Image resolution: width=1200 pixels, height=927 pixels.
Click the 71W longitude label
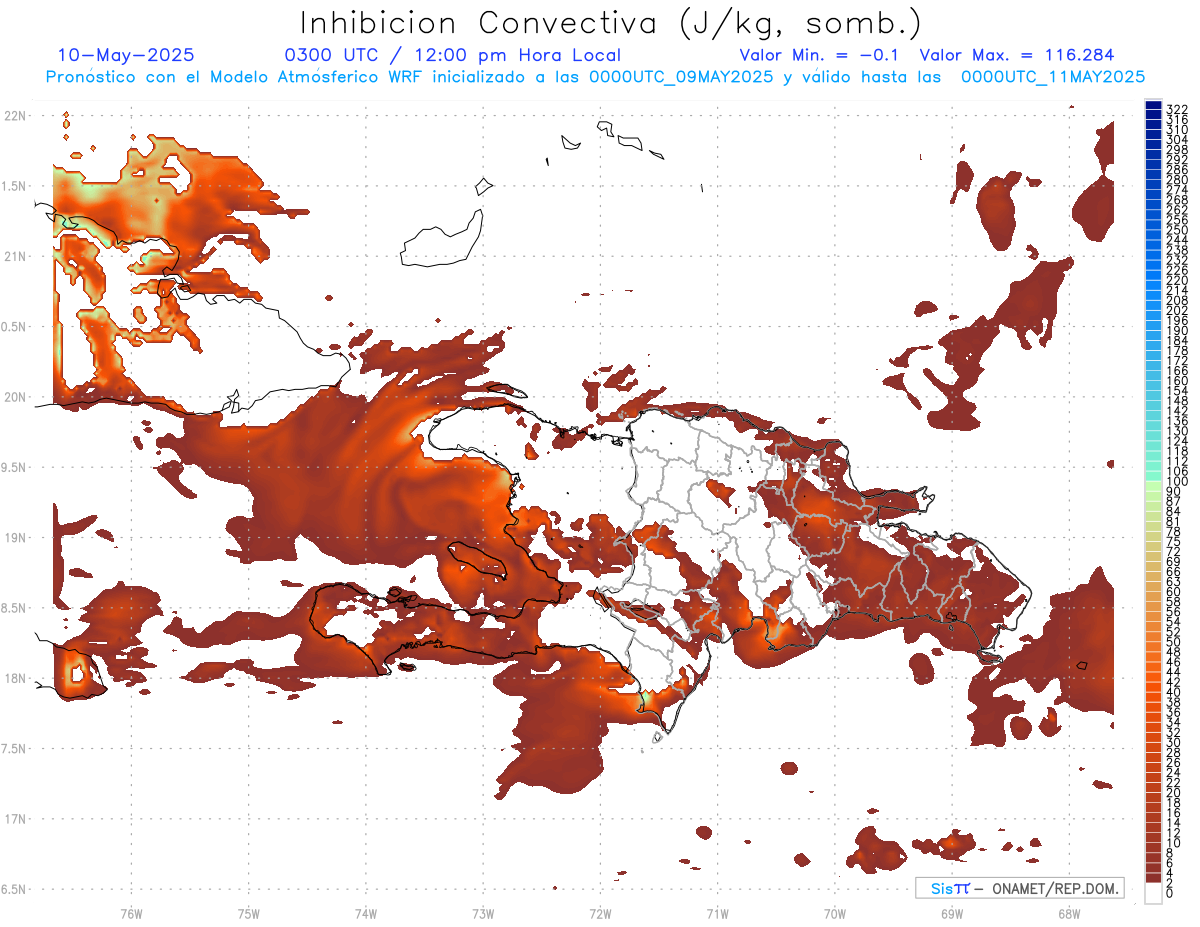(717, 913)
